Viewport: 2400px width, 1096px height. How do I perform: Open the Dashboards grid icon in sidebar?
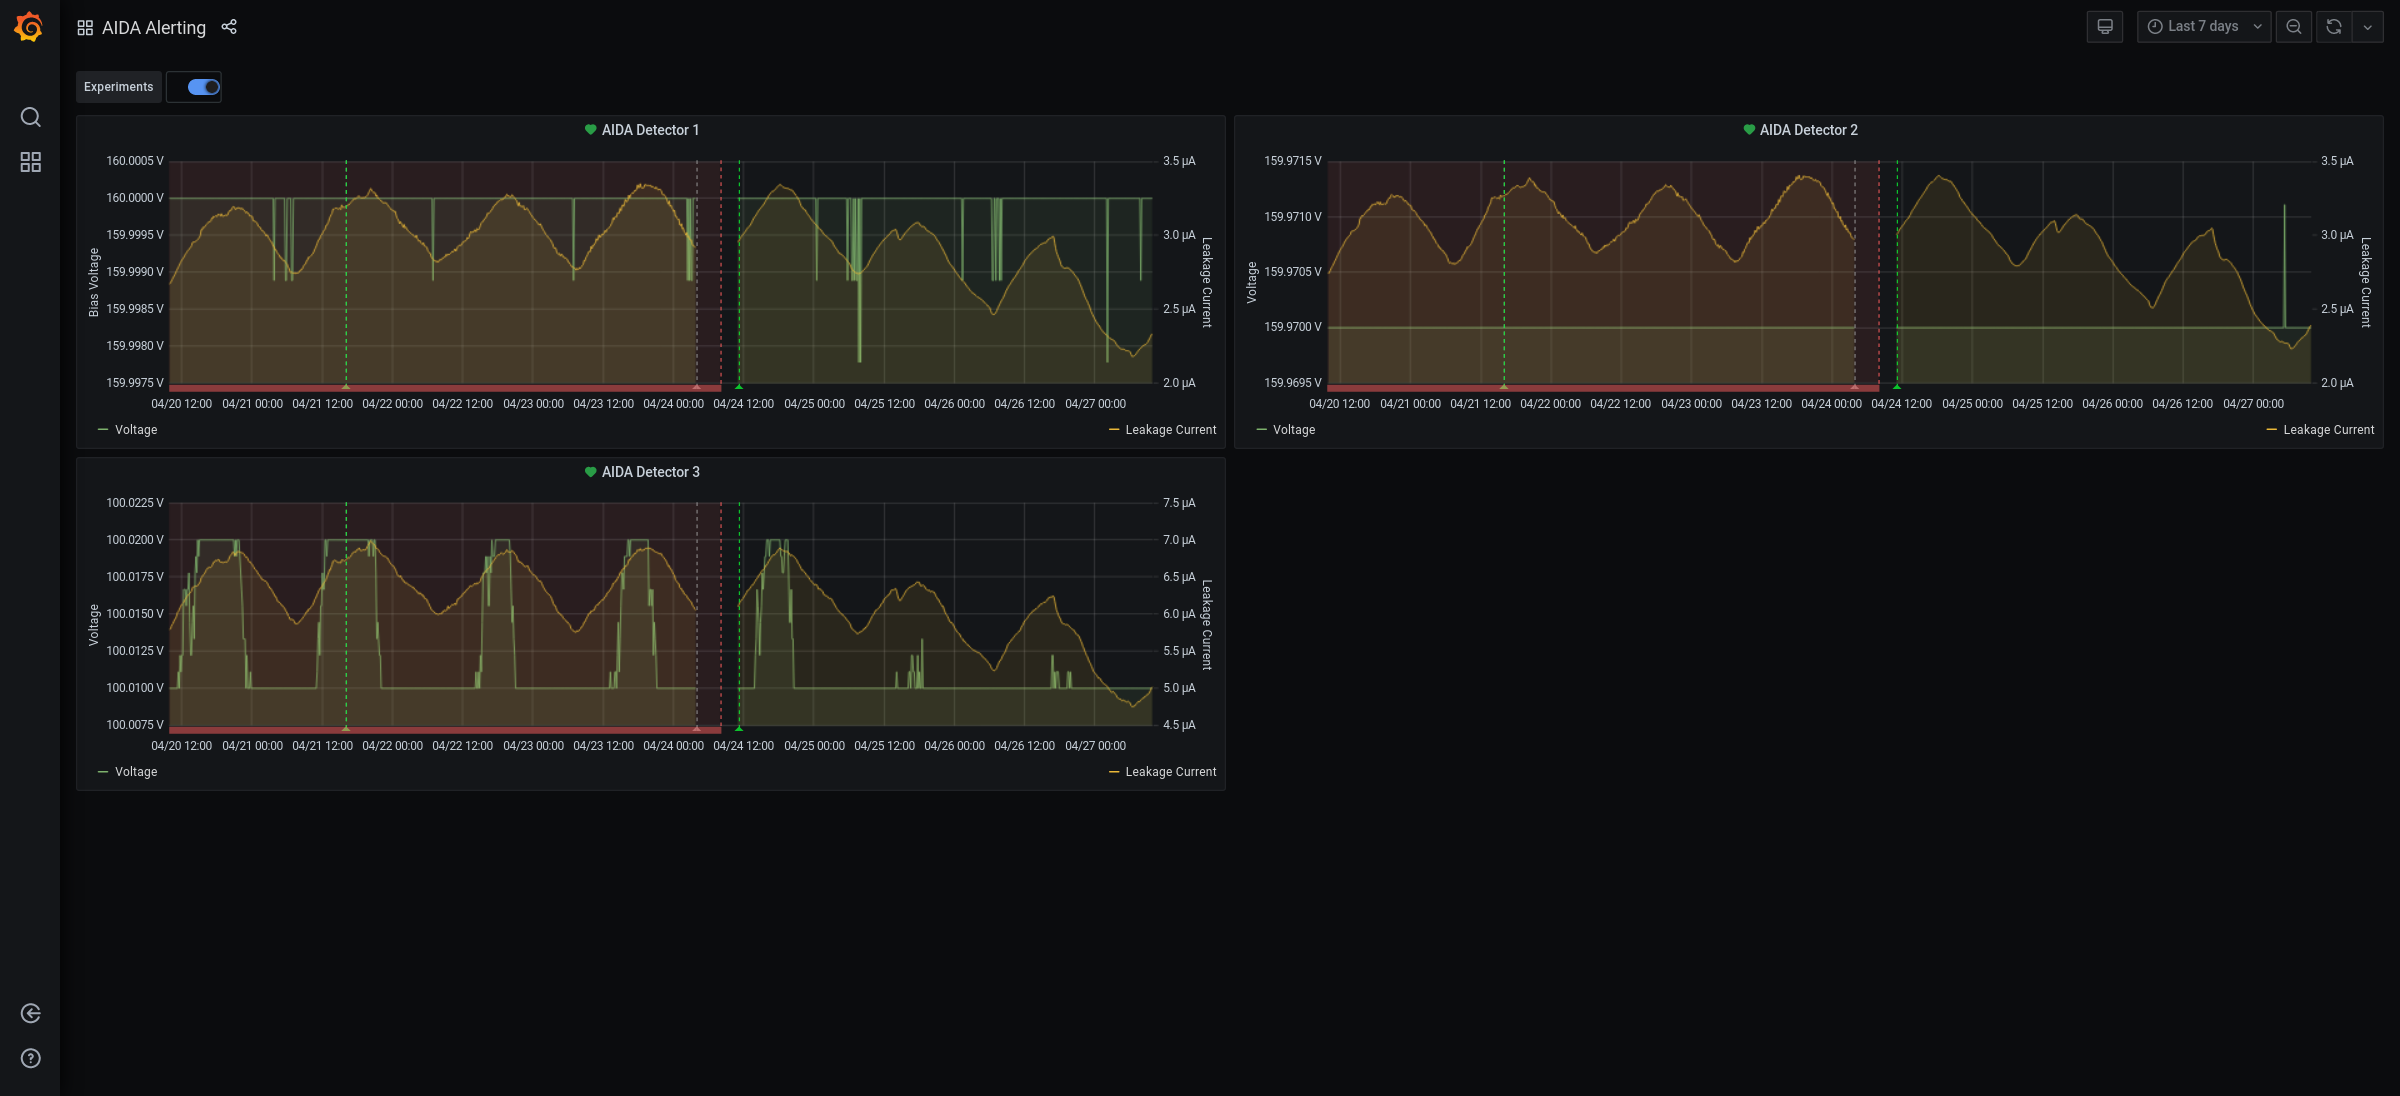tap(31, 162)
